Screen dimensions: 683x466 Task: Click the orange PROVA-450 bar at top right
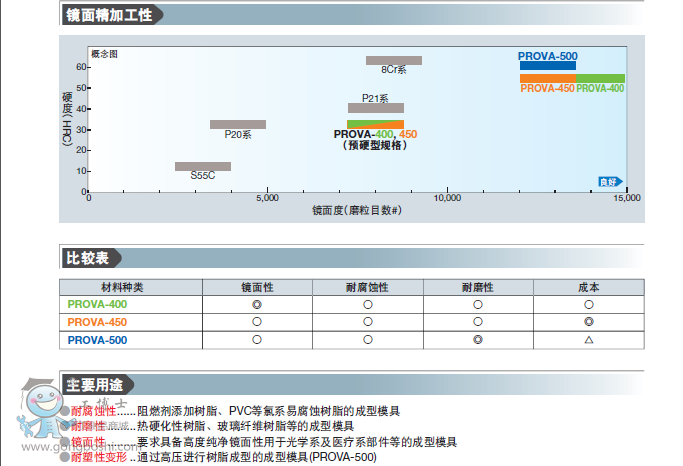[x=548, y=78]
